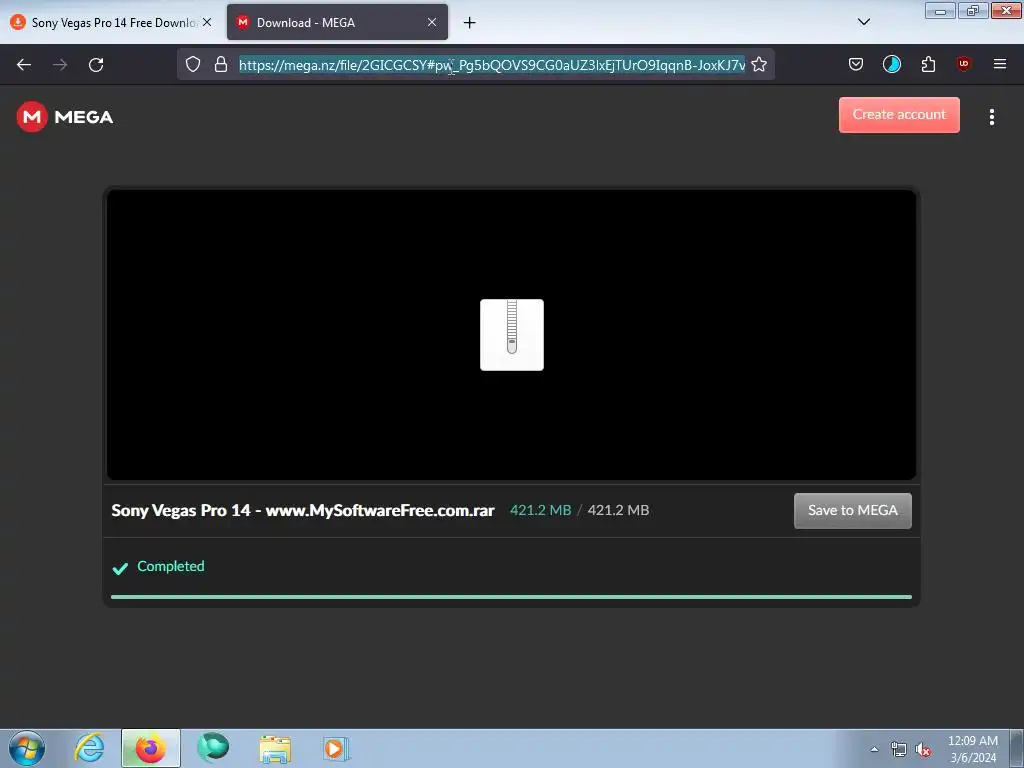
Task: Open the MEGA three-dot options menu
Action: [x=991, y=117]
